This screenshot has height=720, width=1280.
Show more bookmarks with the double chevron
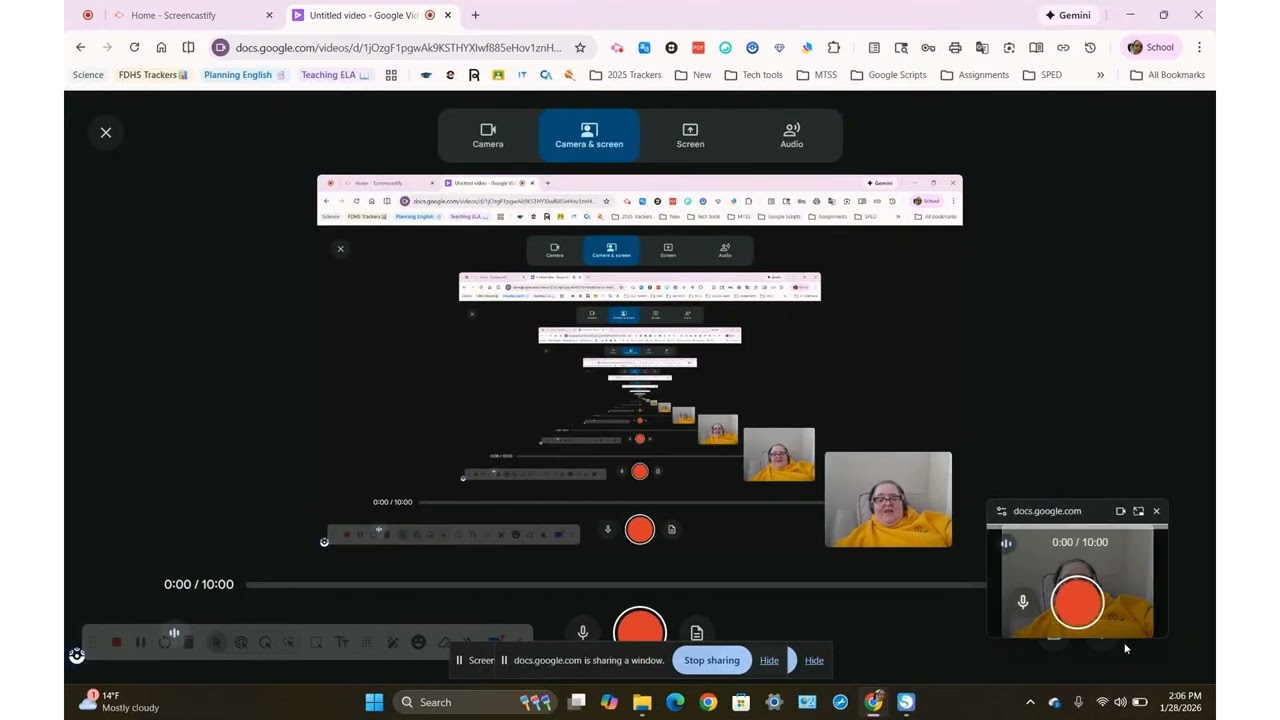1100,75
